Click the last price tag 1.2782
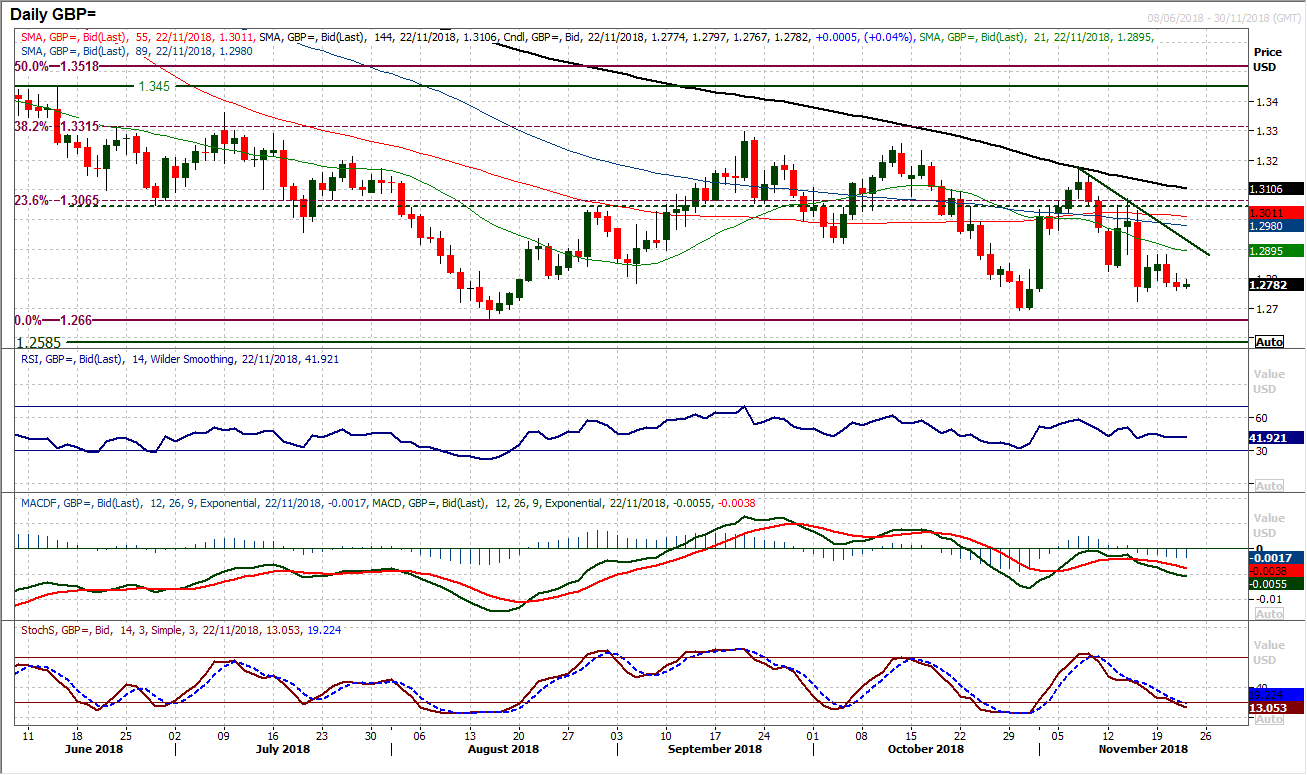1307x775 pixels. pyautogui.click(x=1276, y=284)
